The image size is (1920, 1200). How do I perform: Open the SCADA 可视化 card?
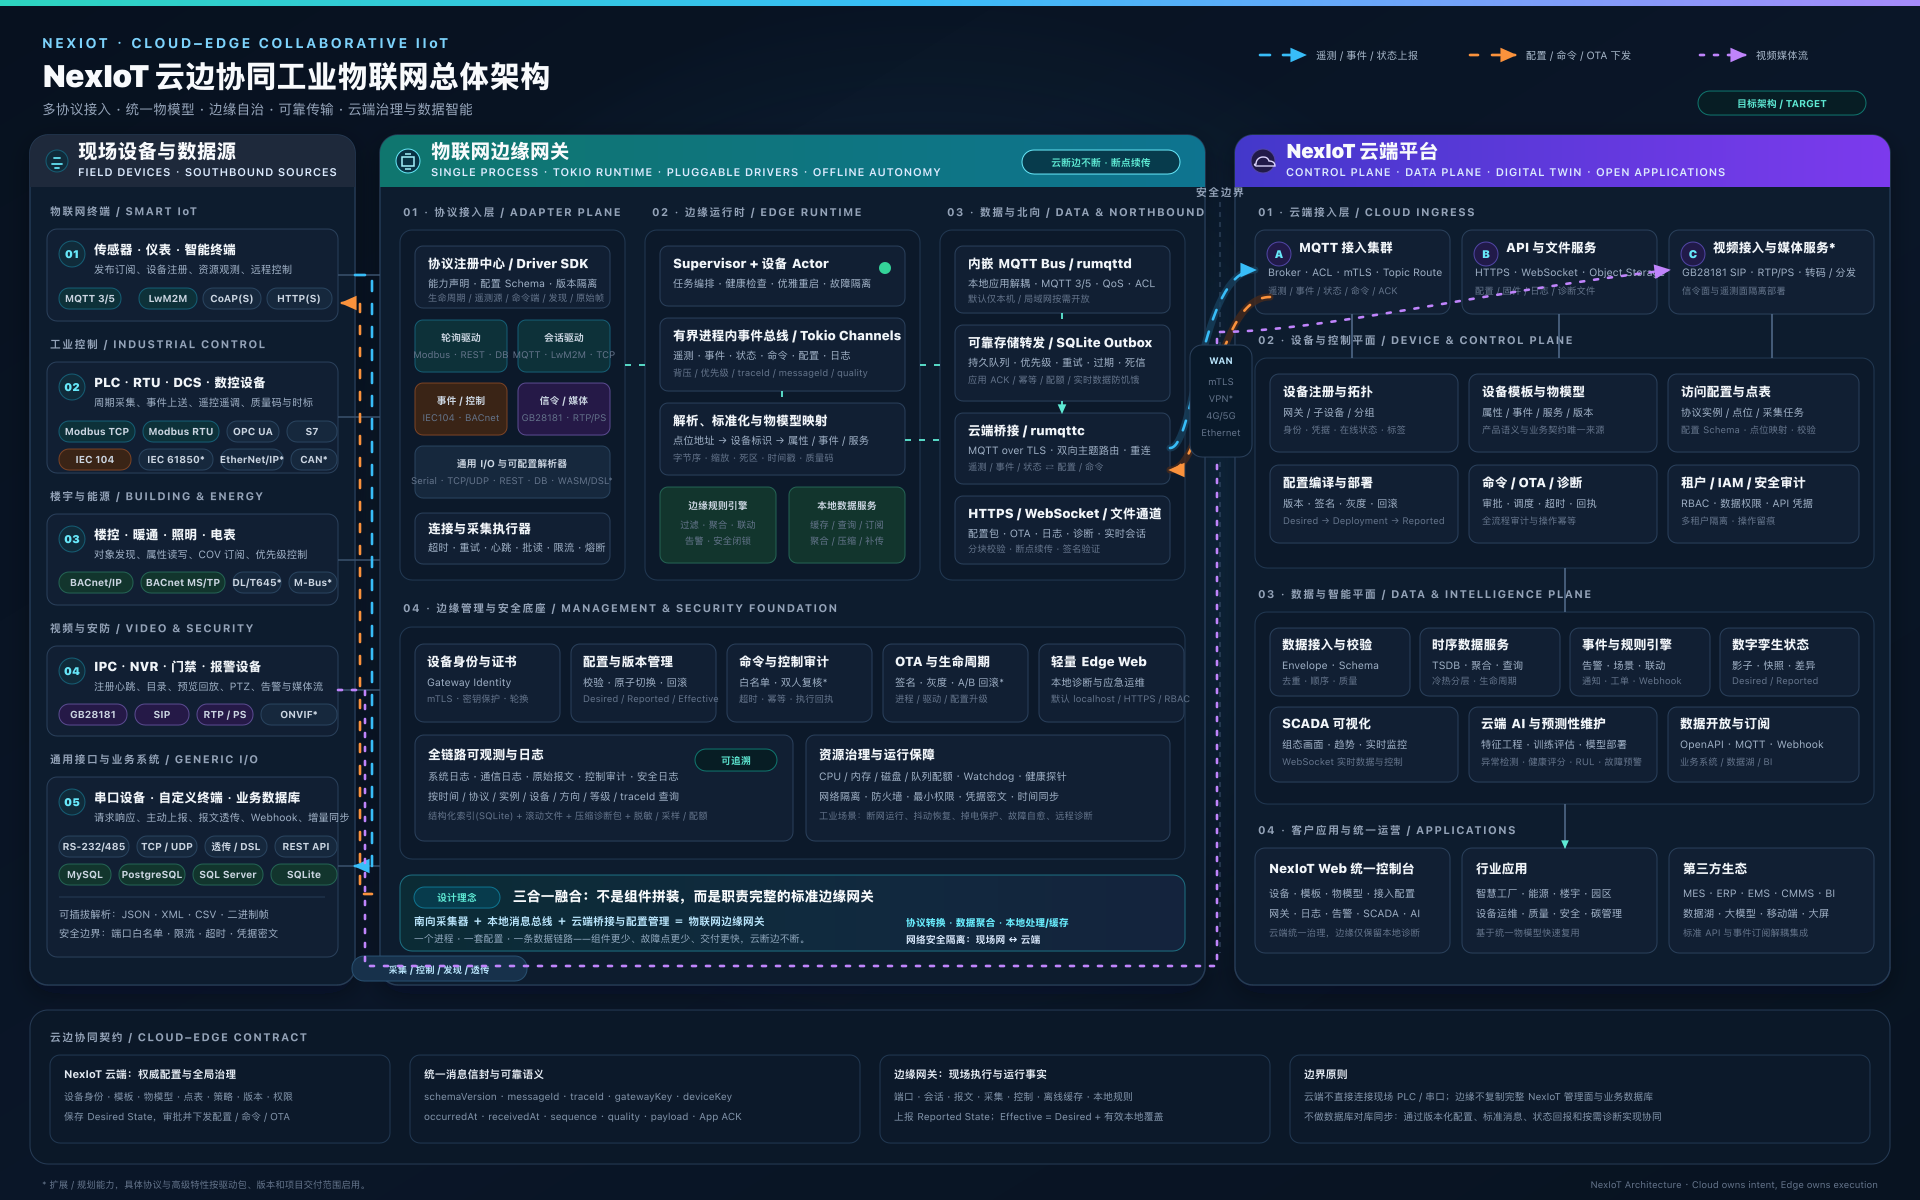click(x=1364, y=744)
